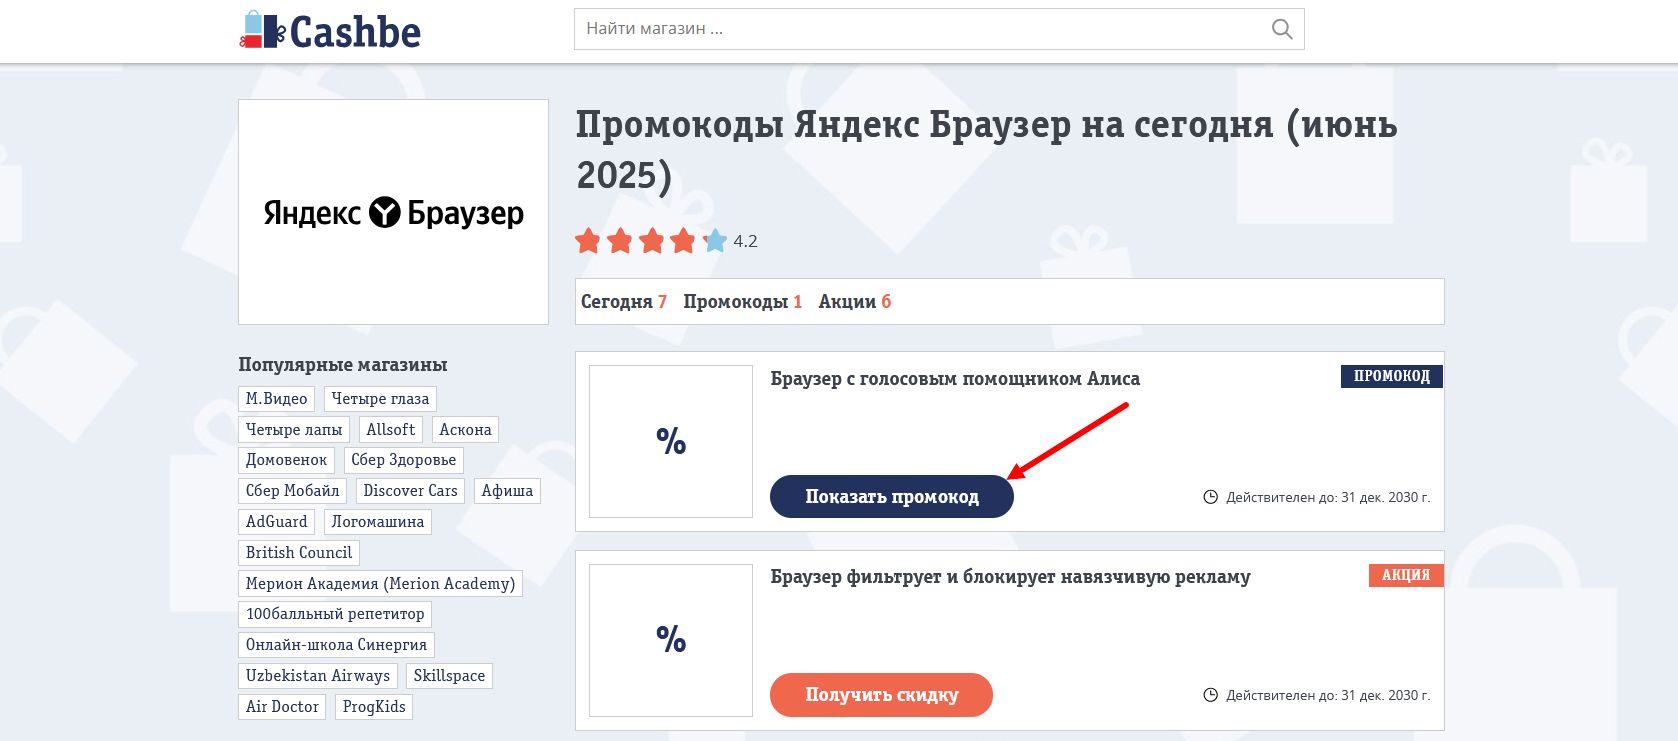This screenshot has height=741, width=1678.
Task: Click the Яндекс Браузер store logo
Action: pyautogui.click(x=393, y=212)
